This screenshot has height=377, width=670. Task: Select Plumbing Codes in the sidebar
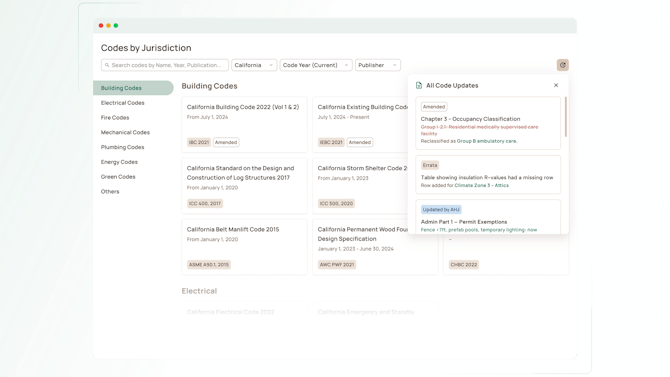click(x=123, y=147)
